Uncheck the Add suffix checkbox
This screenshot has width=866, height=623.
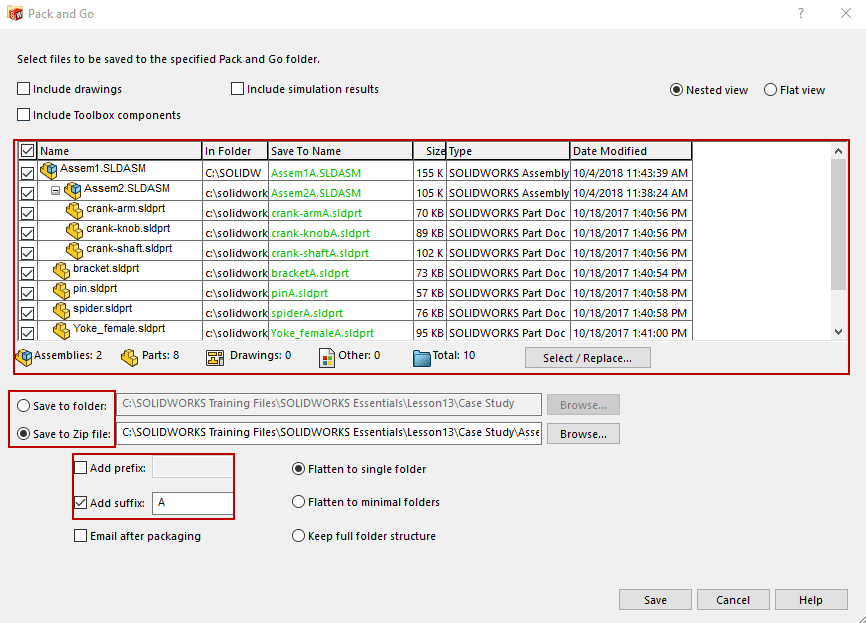[x=81, y=503]
